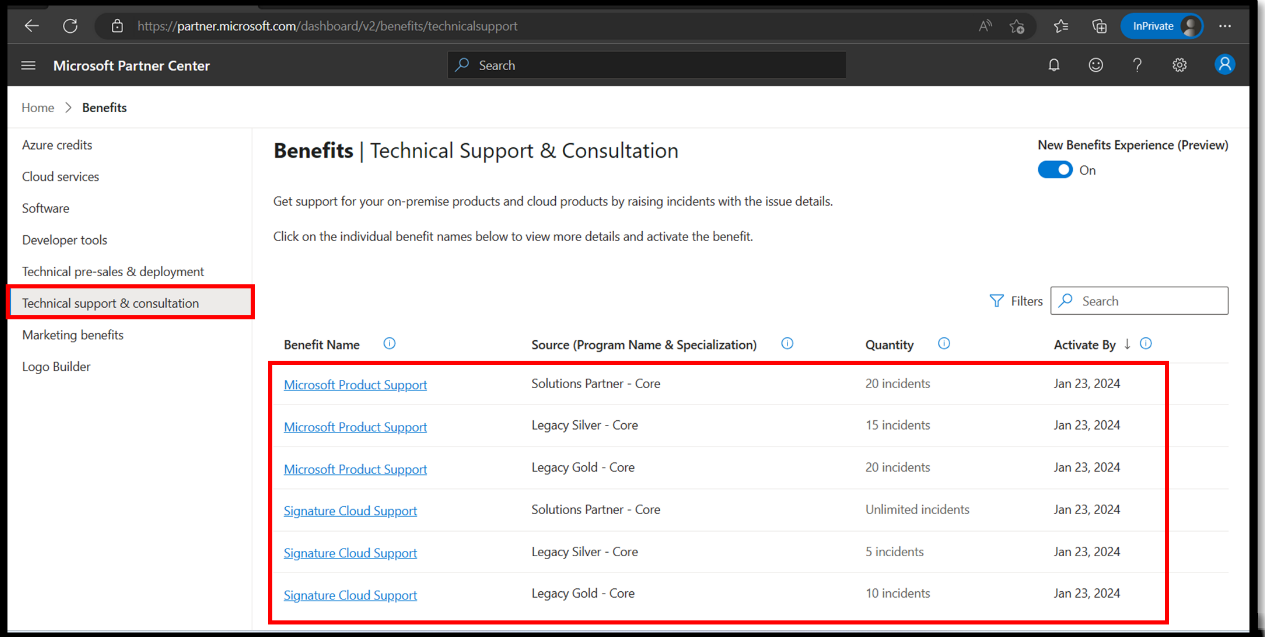Open help question mark icon
Viewport: 1265px width, 637px height.
pos(1137,65)
